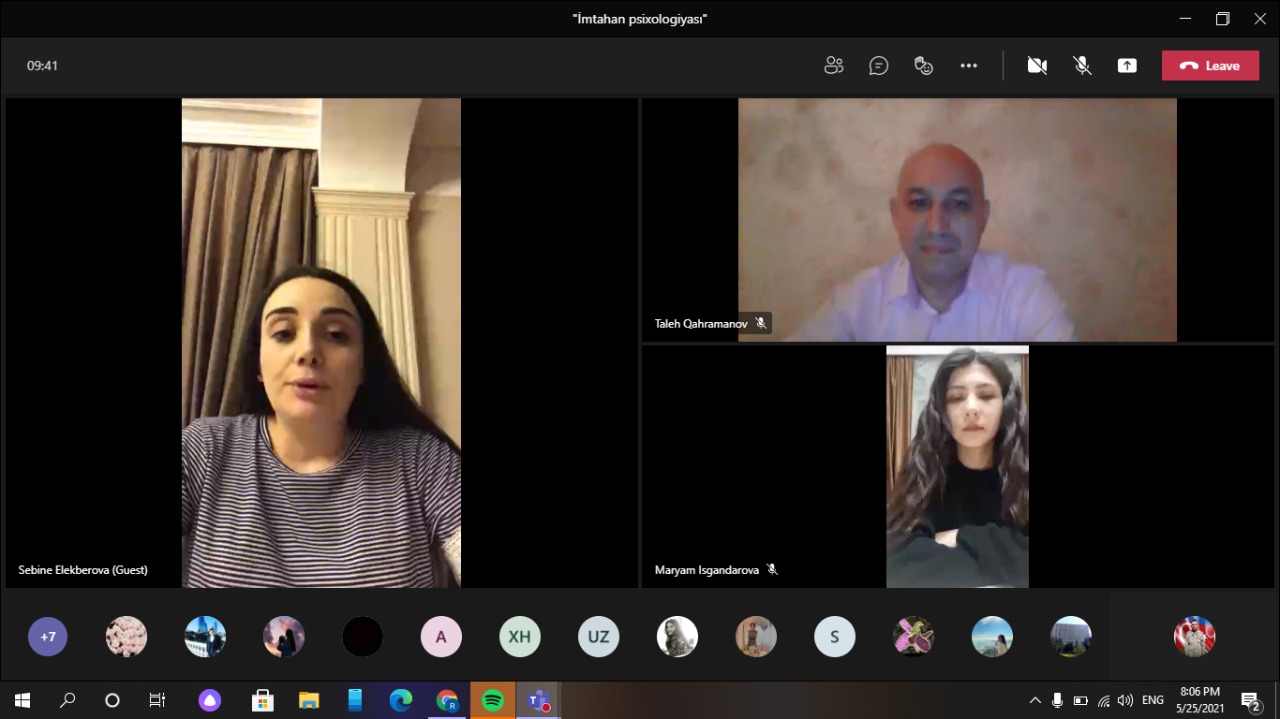Open the participants panel
The height and width of the screenshot is (719, 1280).
click(x=833, y=66)
